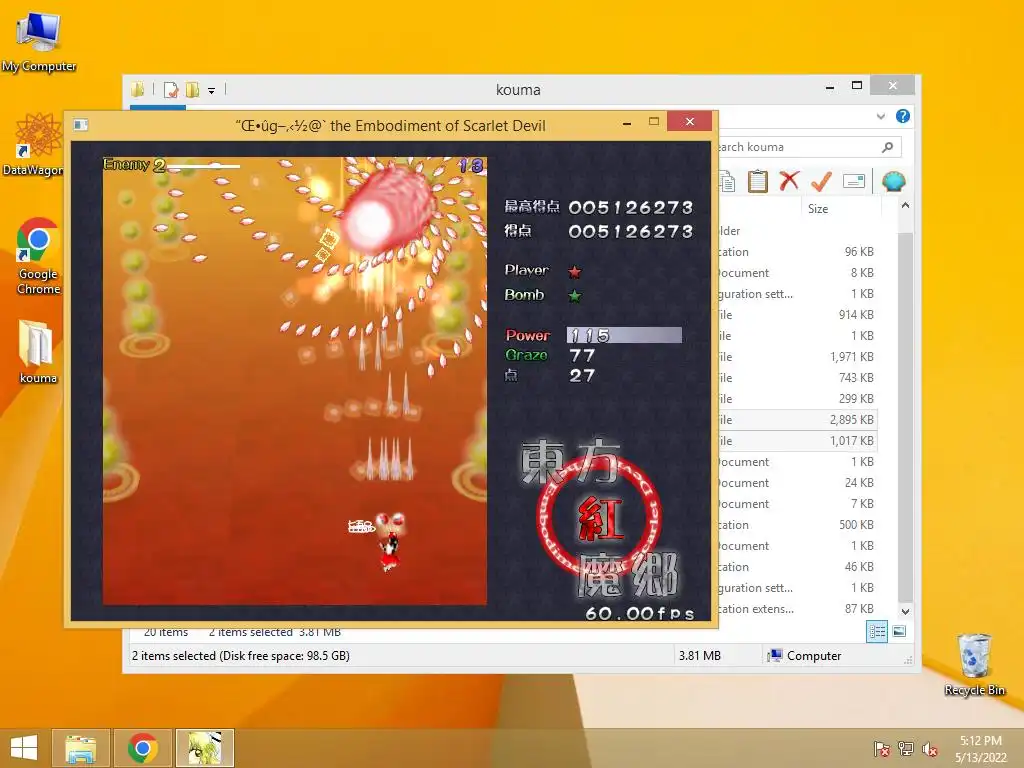The height and width of the screenshot is (768, 1024).
Task: Open the network tray icon
Action: tap(906, 749)
